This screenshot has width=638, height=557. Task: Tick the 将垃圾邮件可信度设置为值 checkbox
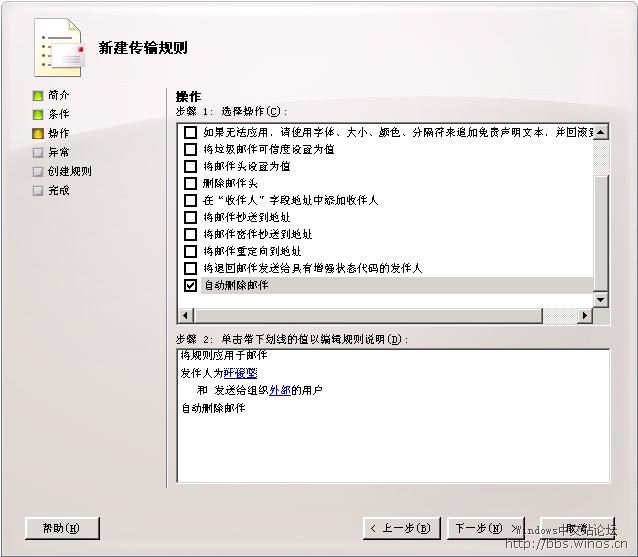(x=191, y=149)
